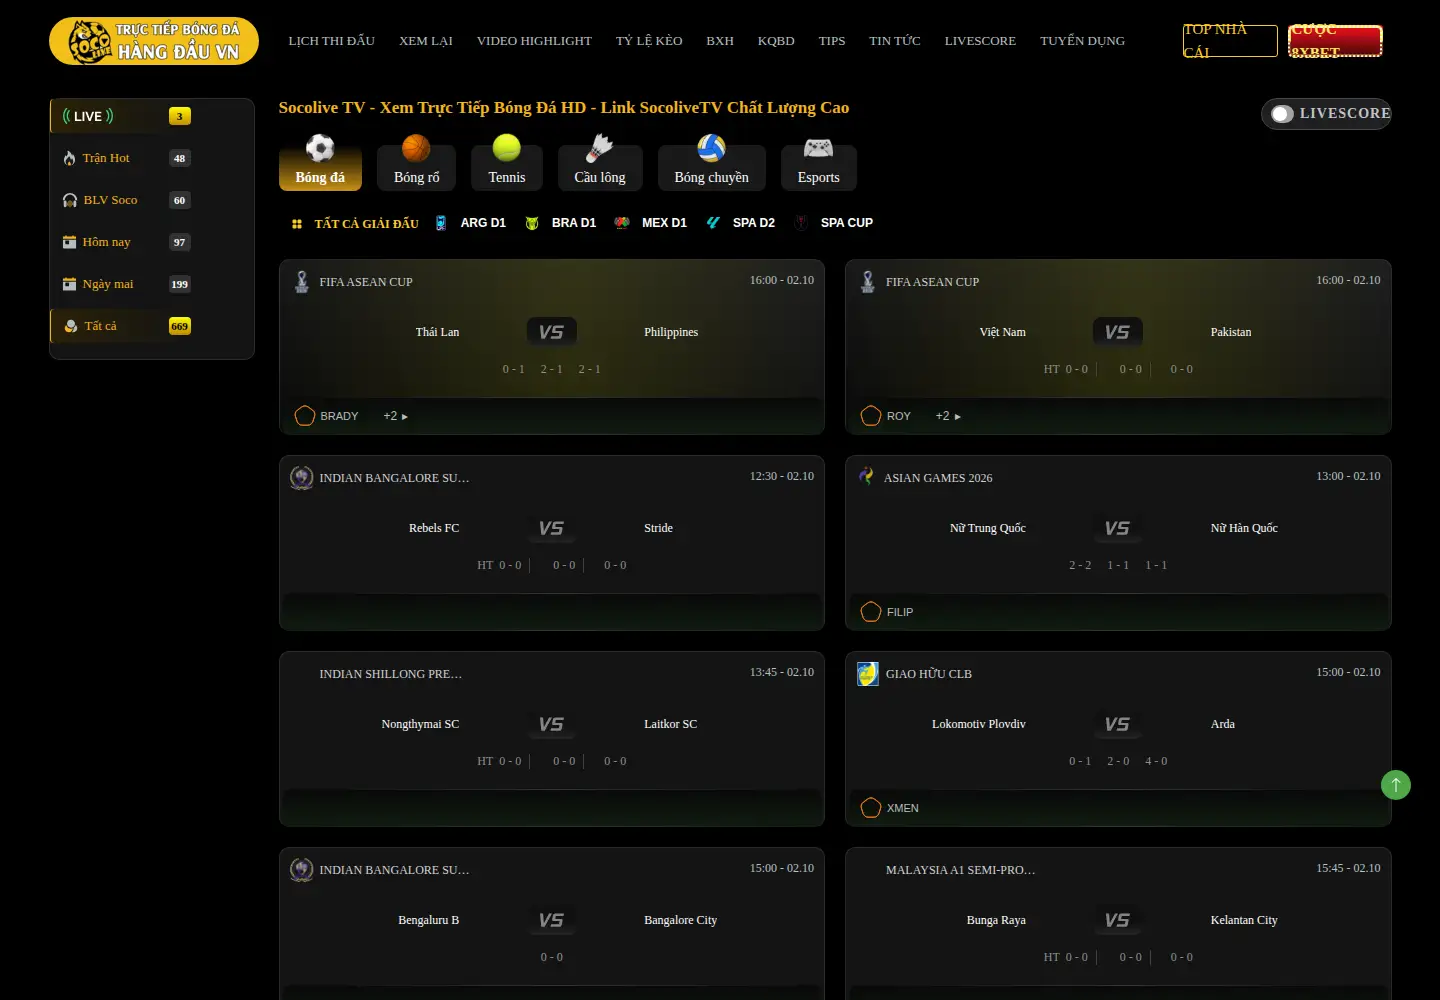This screenshot has height=1000, width=1440.
Task: Select the Esports gamepad icon
Action: tap(818, 148)
